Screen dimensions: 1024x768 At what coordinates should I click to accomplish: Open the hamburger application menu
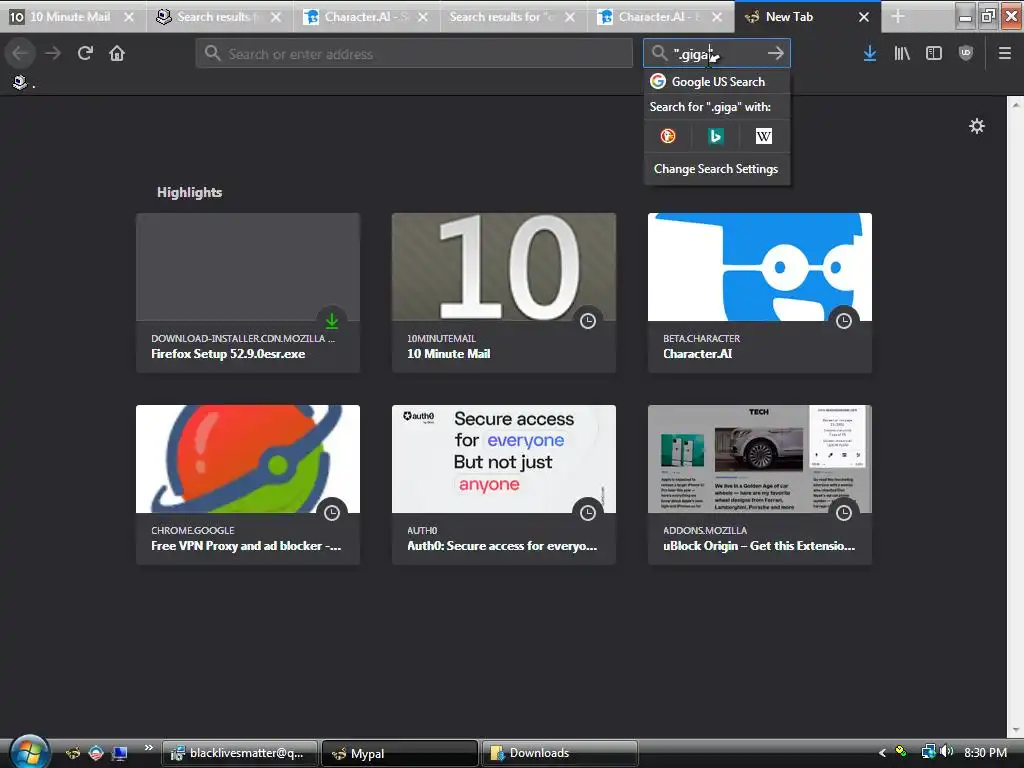1005,54
